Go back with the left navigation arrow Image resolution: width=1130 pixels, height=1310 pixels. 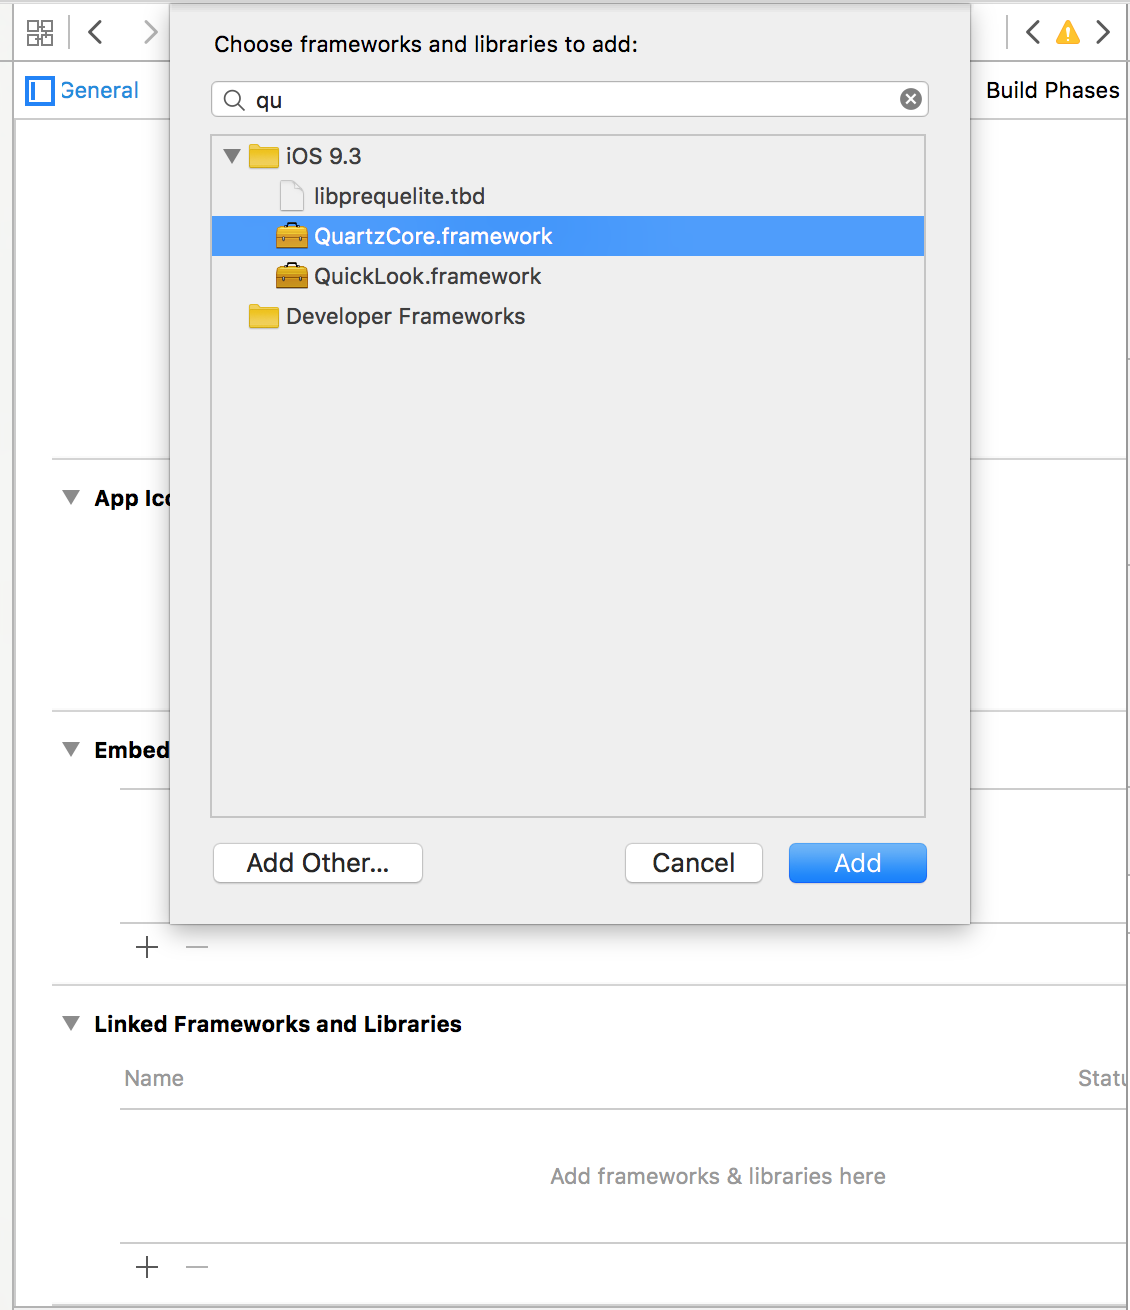(95, 32)
